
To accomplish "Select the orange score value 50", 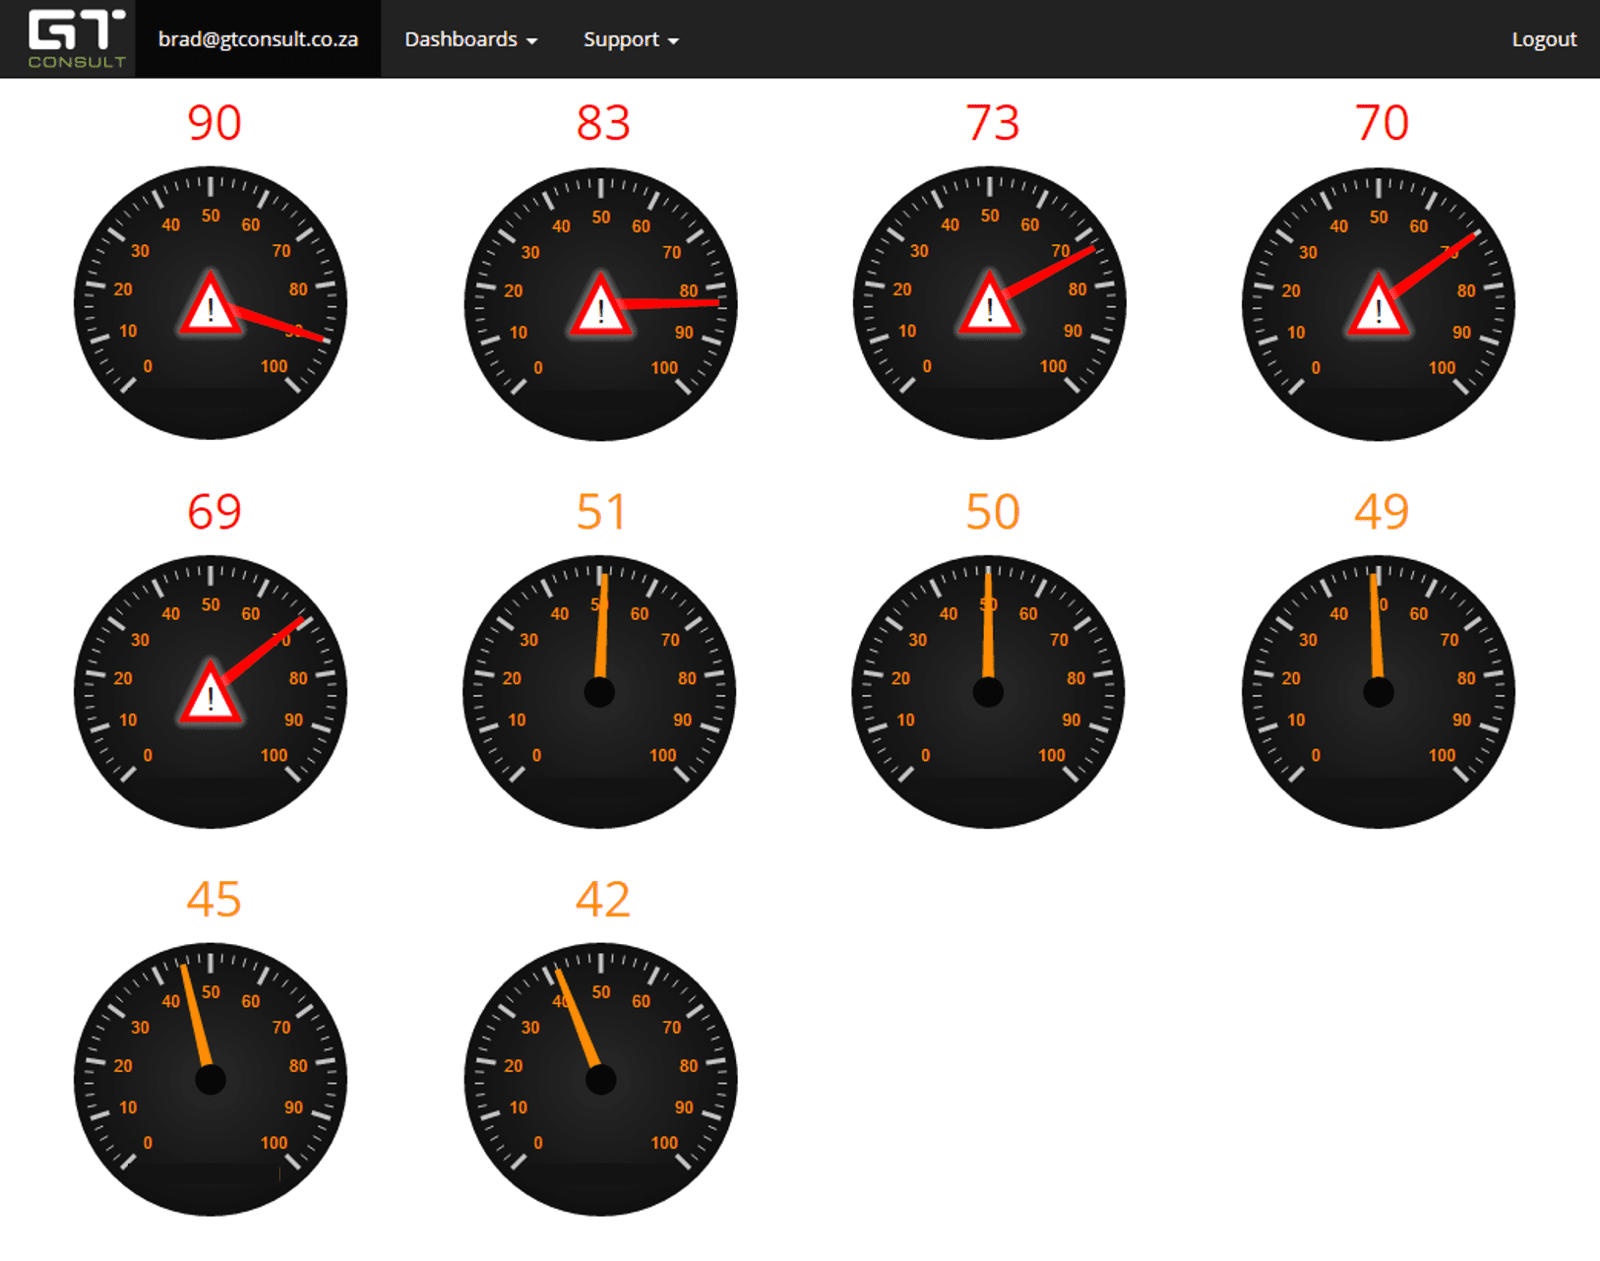I will [x=993, y=512].
